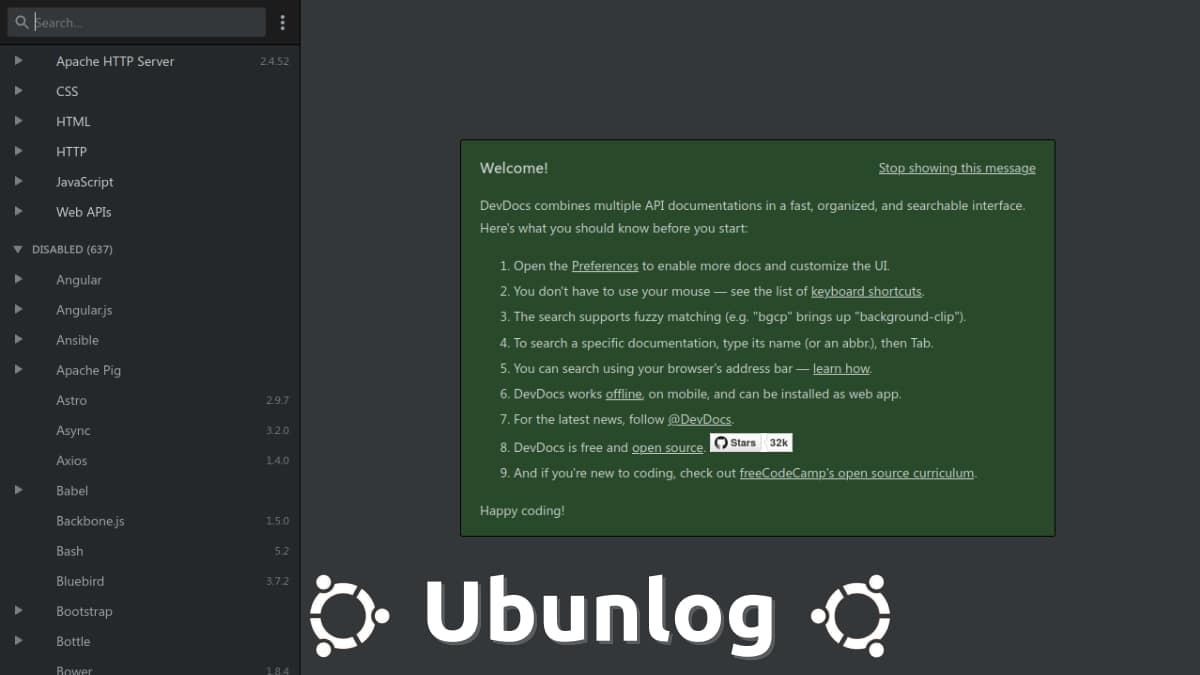
Task: Expand the Babel entry arrow
Action: click(18, 491)
